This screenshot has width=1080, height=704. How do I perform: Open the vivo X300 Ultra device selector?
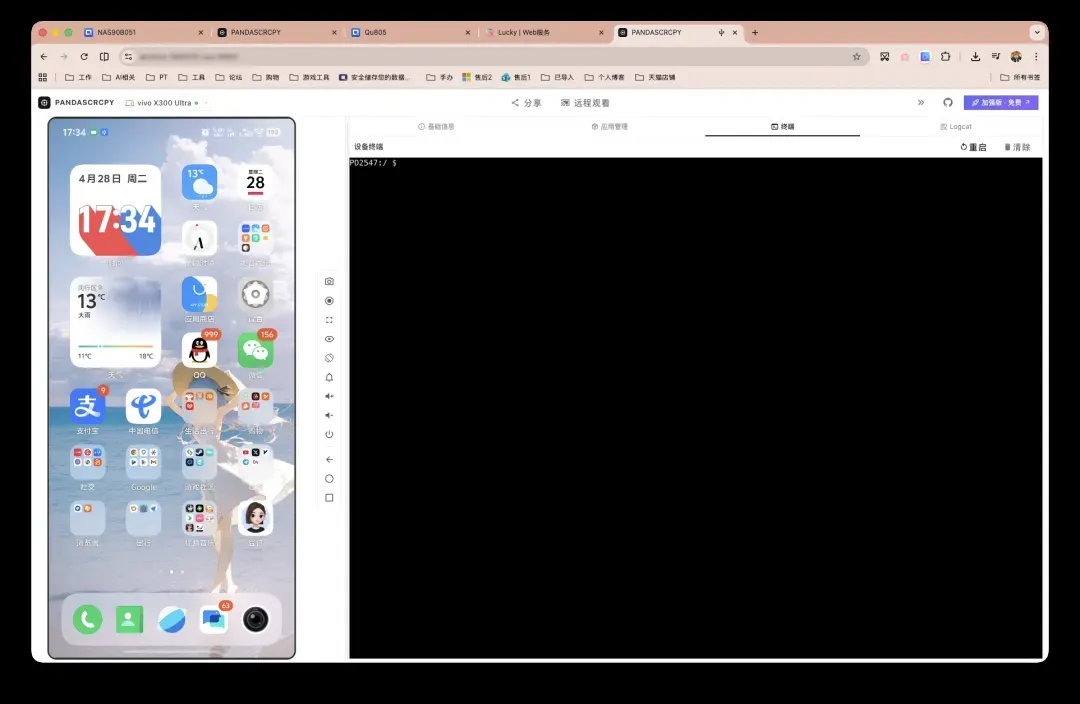(x=167, y=103)
